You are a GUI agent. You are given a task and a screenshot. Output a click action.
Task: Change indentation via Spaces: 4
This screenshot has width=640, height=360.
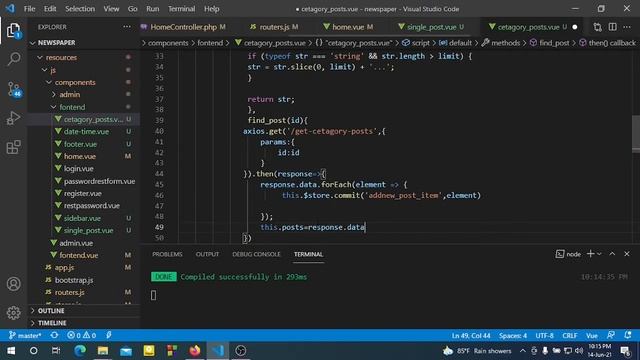[513, 336]
